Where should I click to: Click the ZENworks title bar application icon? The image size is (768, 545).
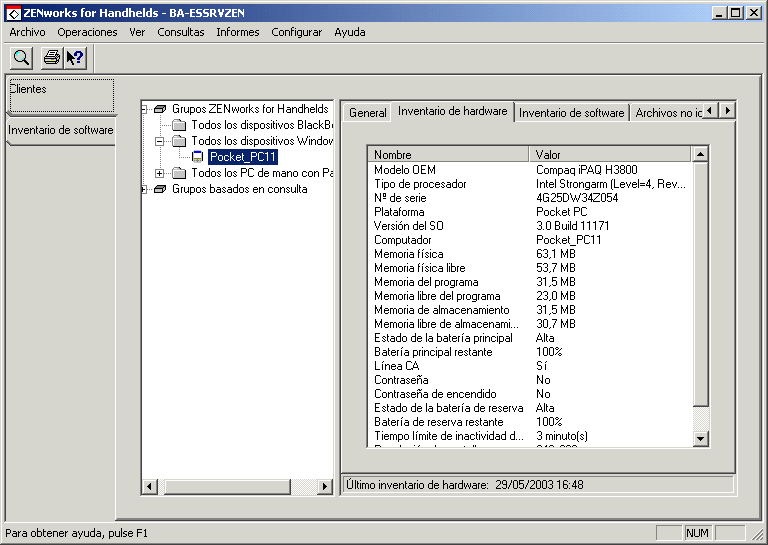(x=13, y=13)
